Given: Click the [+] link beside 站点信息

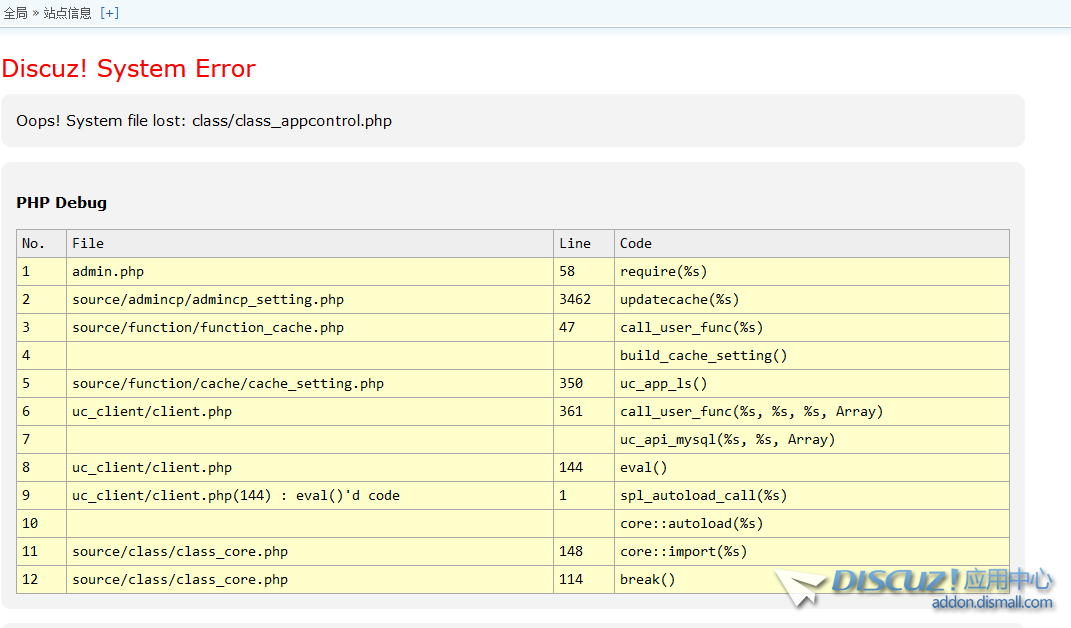Looking at the screenshot, I should pos(109,13).
